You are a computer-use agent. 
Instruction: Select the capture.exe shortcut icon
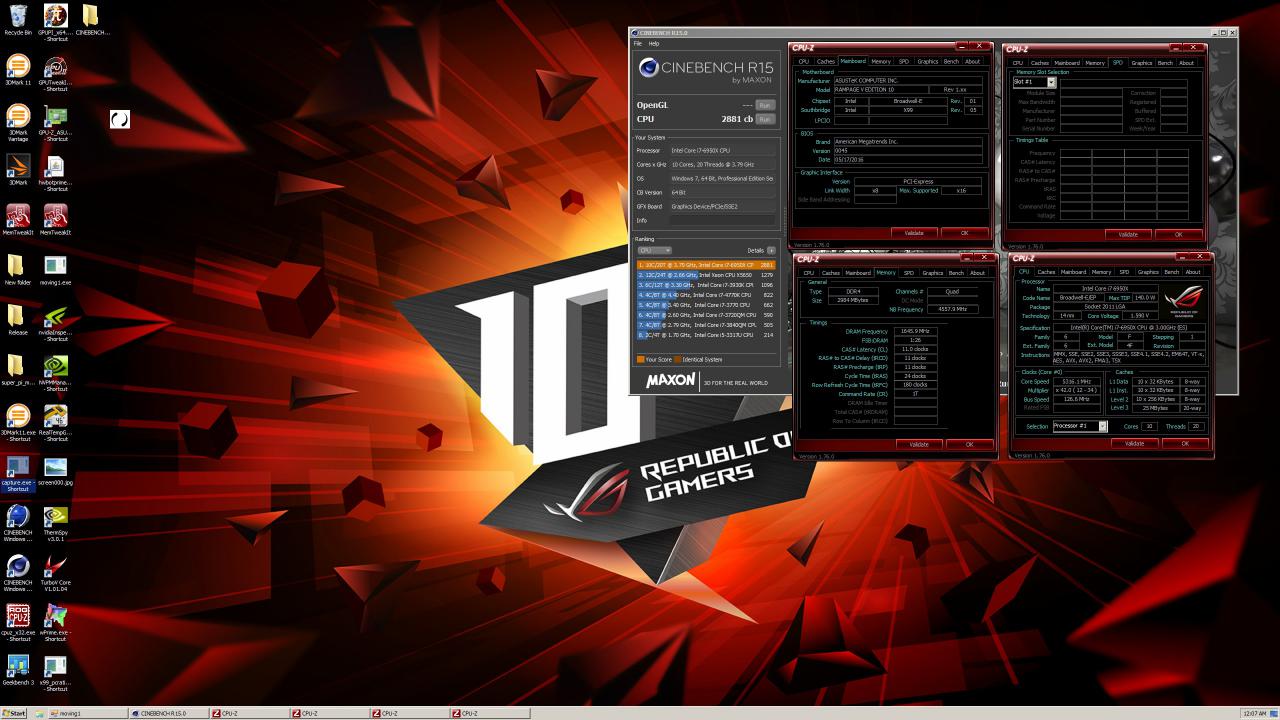(17, 472)
